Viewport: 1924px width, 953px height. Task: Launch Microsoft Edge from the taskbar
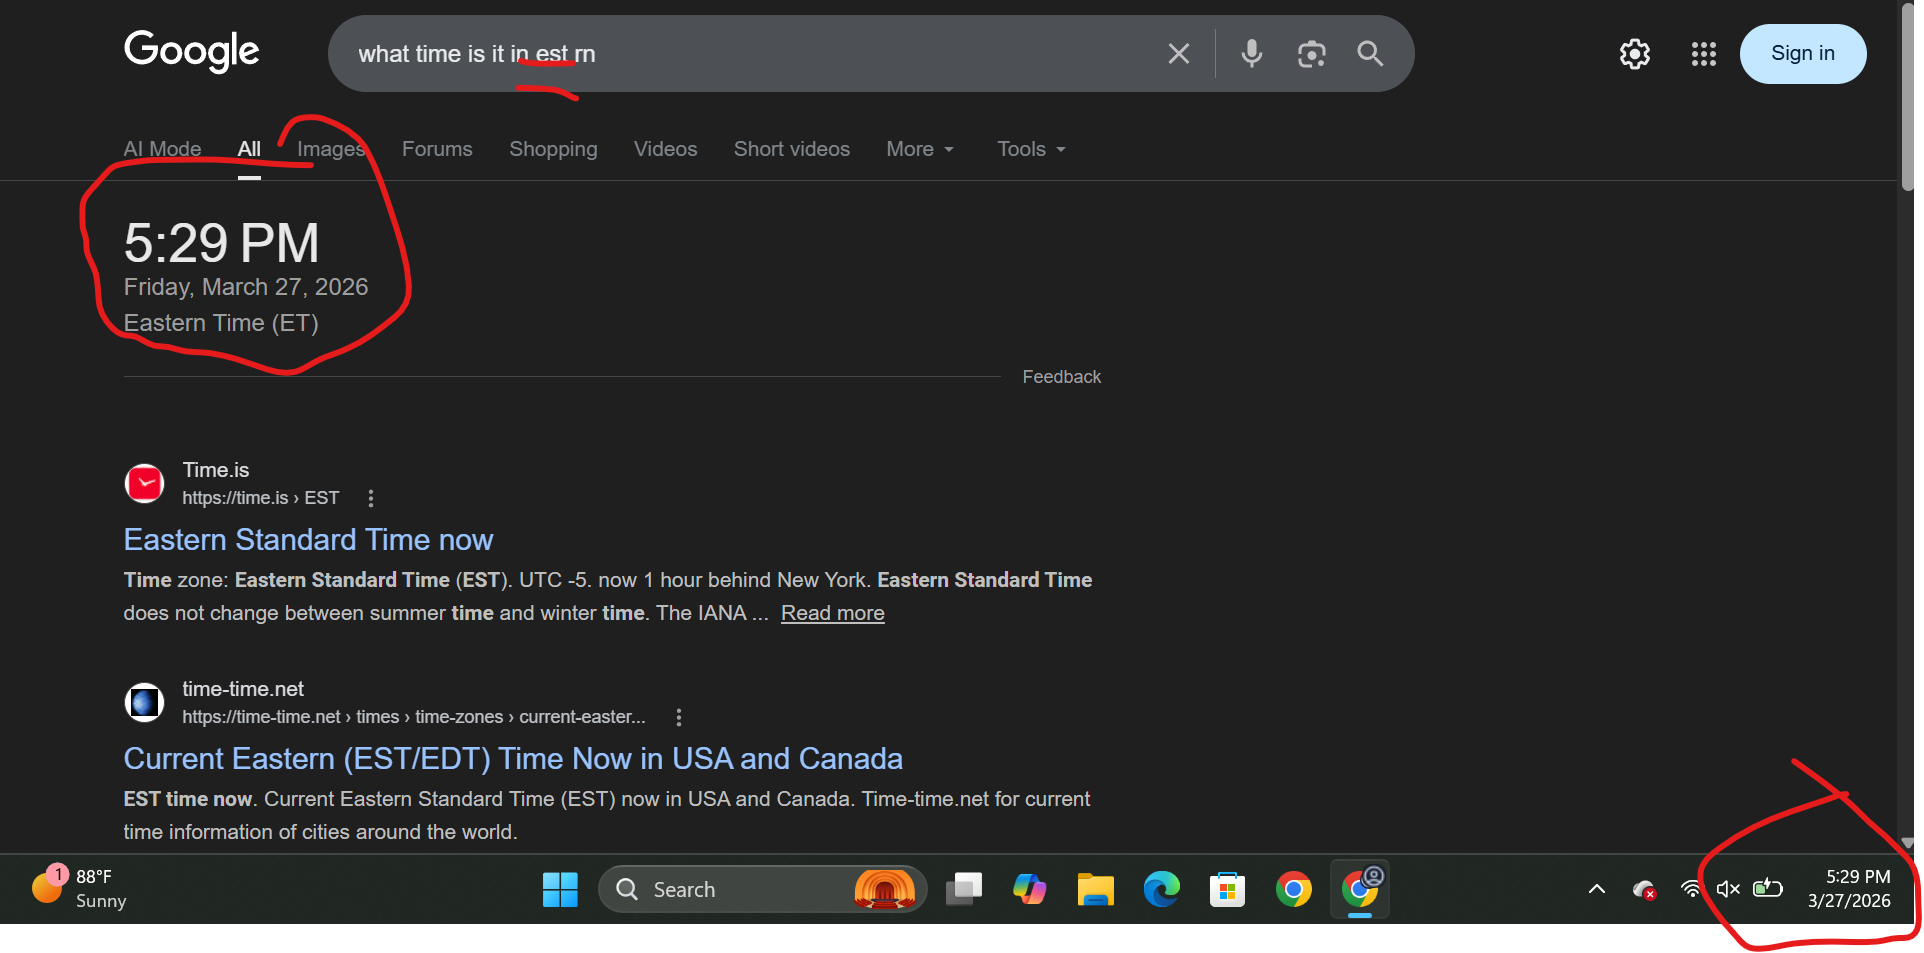pos(1161,889)
